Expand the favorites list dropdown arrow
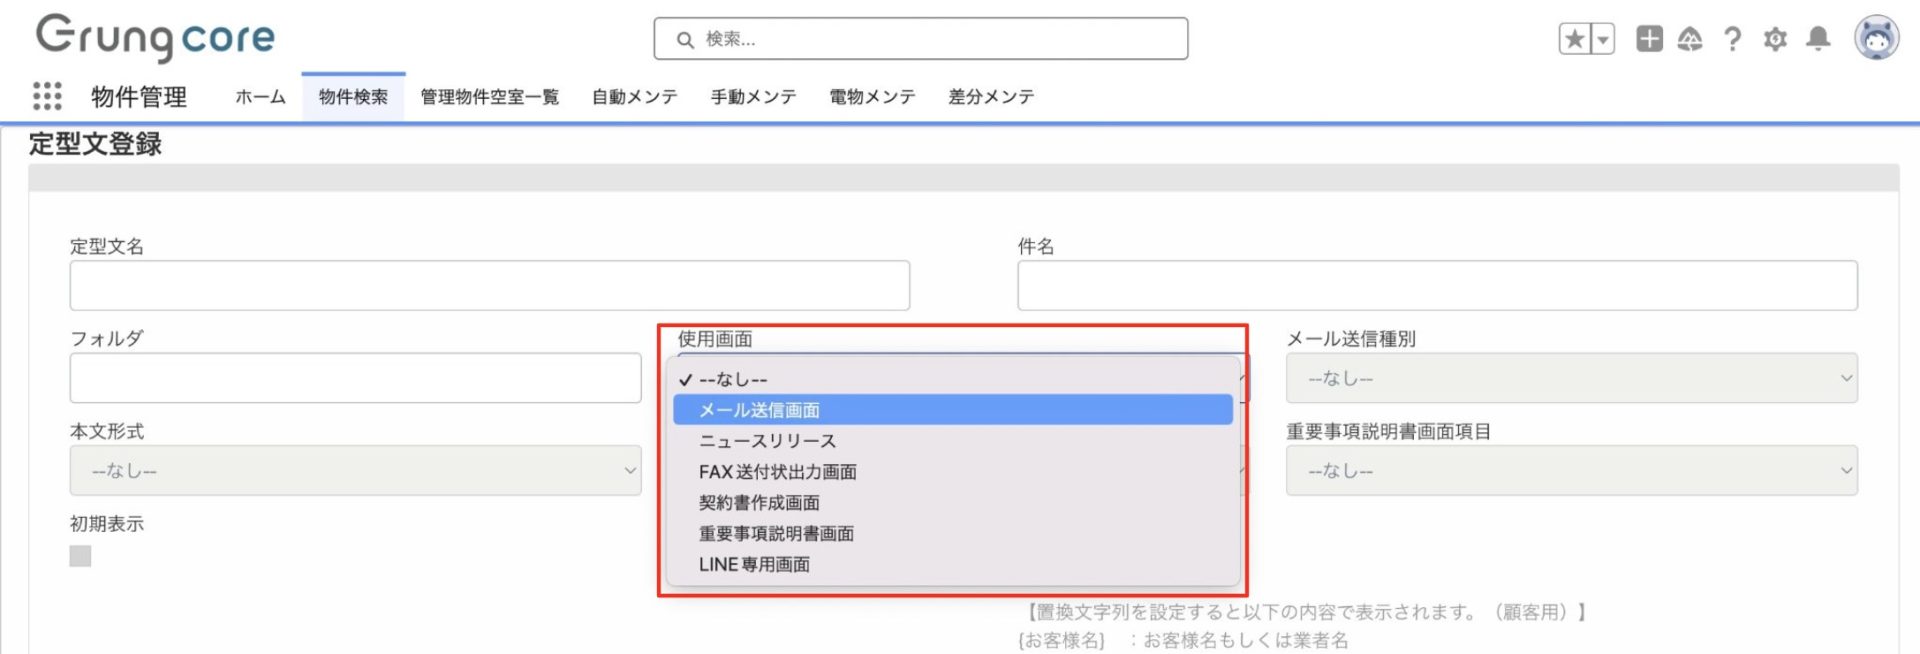Image resolution: width=1920 pixels, height=654 pixels. [1603, 39]
